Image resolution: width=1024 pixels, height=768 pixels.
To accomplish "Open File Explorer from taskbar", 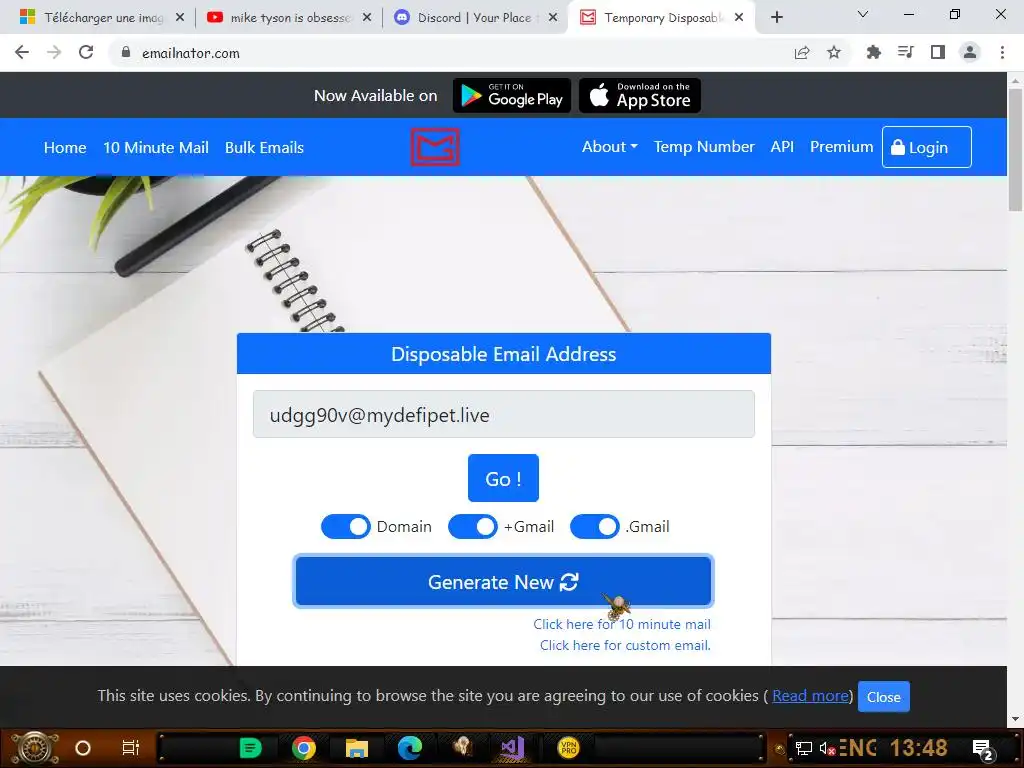I will 357,748.
